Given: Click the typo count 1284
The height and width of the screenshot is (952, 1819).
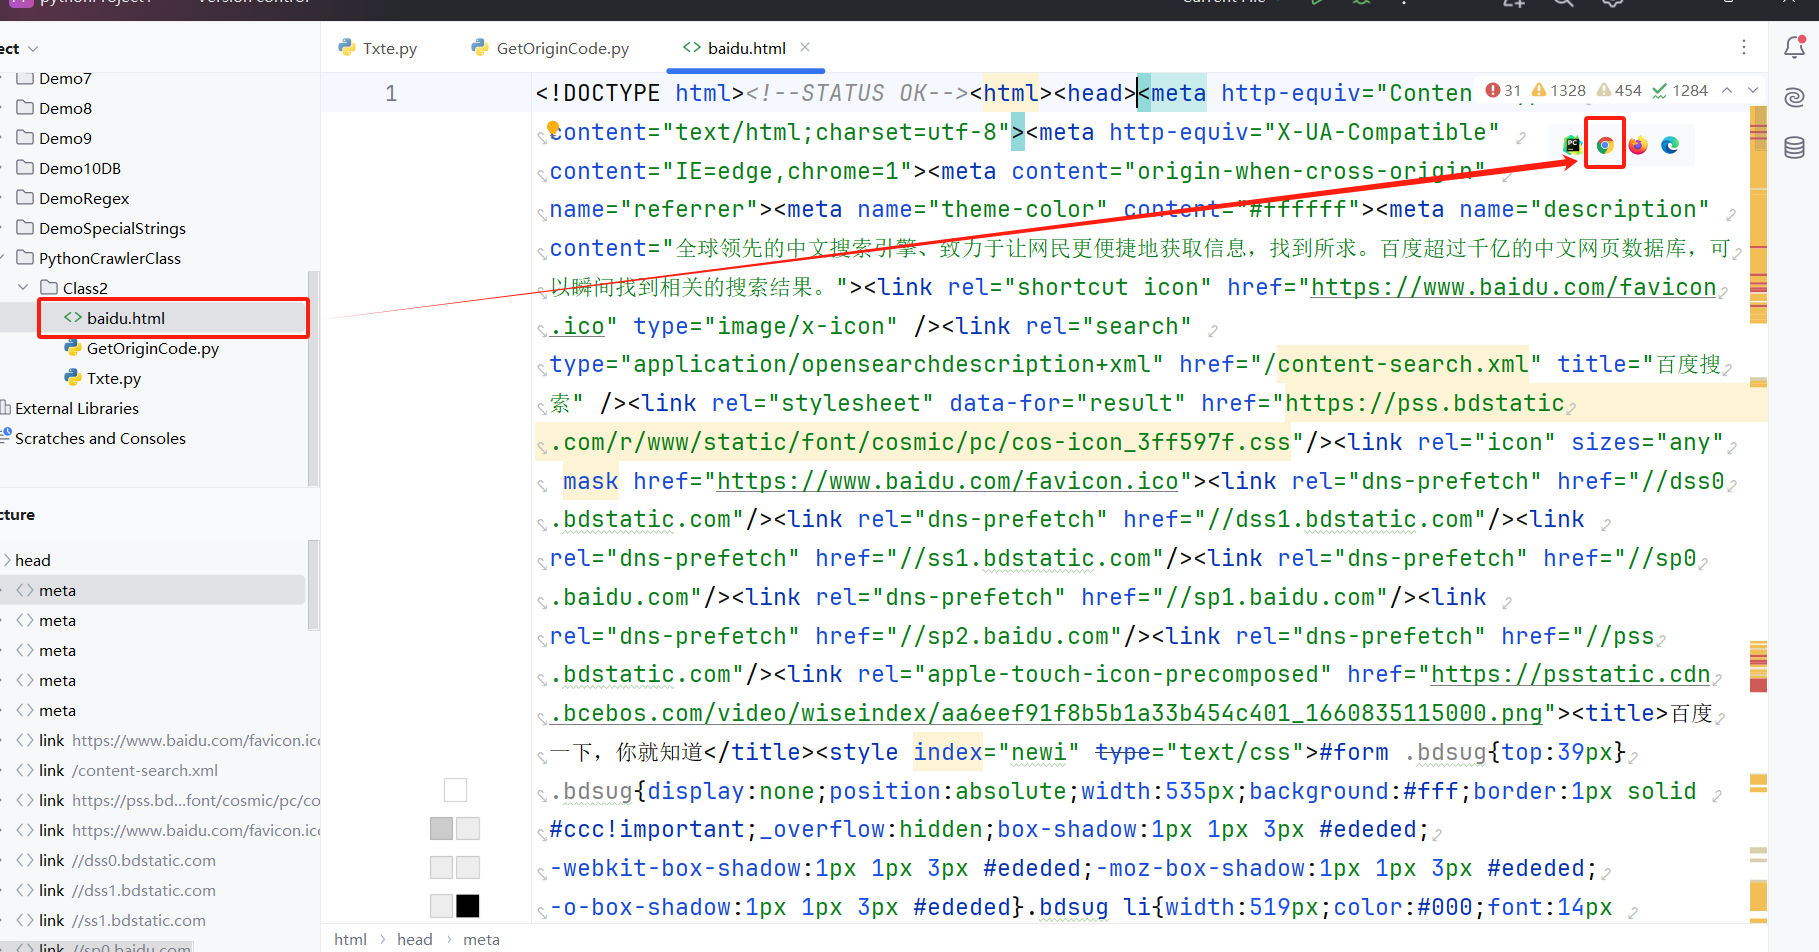Looking at the screenshot, I should click(x=1680, y=91).
